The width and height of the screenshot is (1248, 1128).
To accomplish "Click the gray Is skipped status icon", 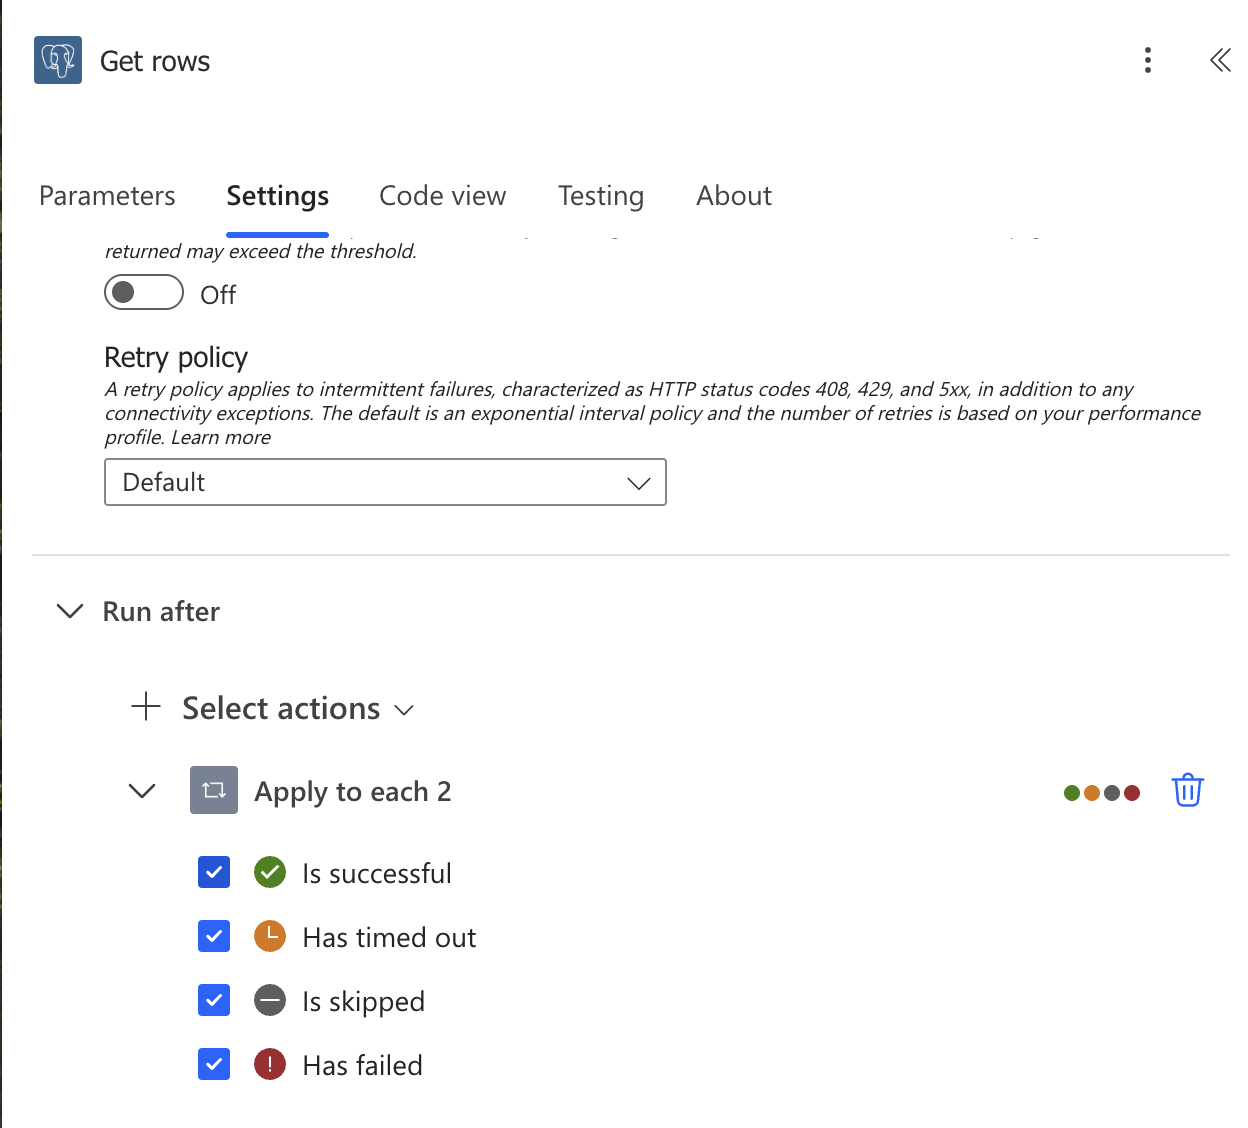I will point(270,1000).
